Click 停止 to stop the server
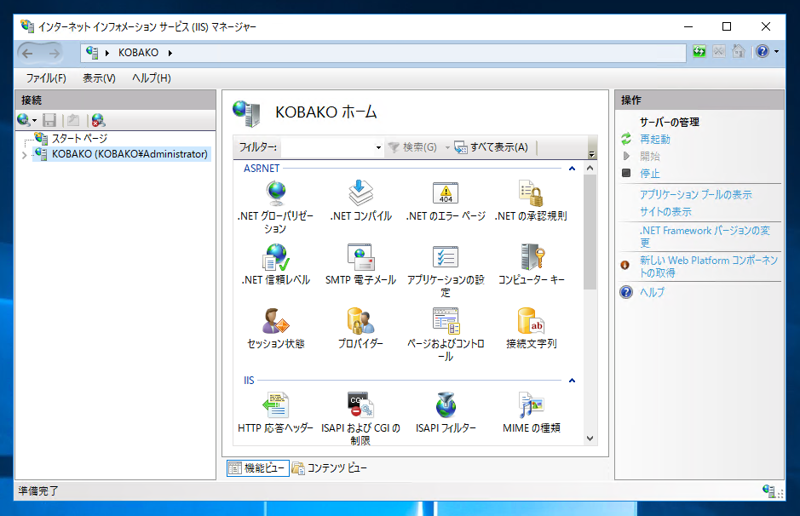Viewport: 800px width, 516px height. [650, 174]
